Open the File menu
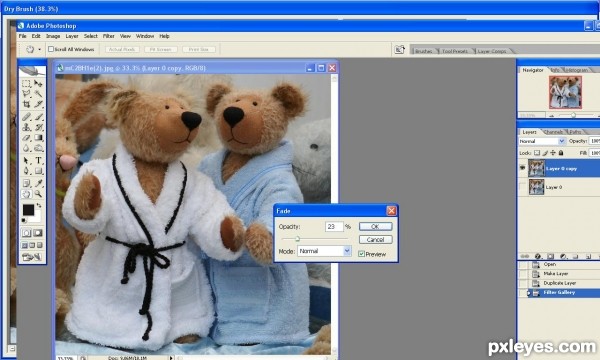 pyautogui.click(x=23, y=36)
